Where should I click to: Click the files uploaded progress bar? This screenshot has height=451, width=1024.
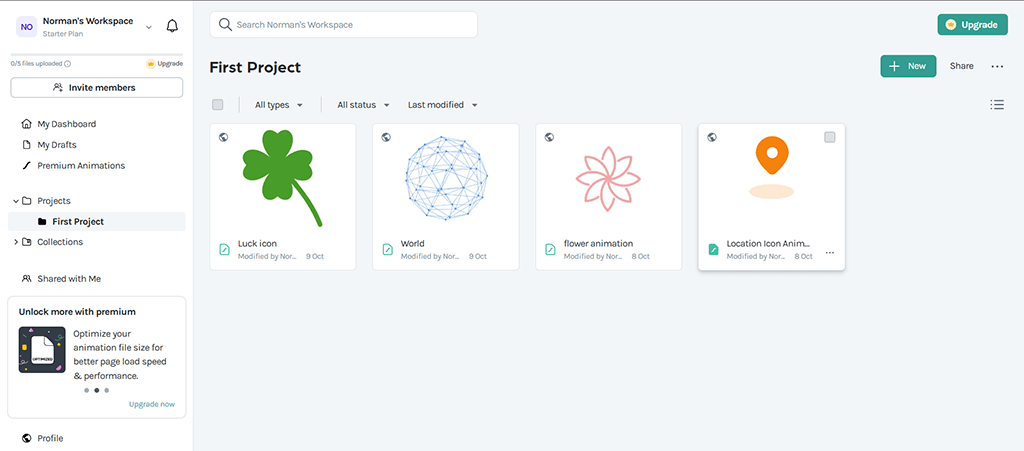96,54
